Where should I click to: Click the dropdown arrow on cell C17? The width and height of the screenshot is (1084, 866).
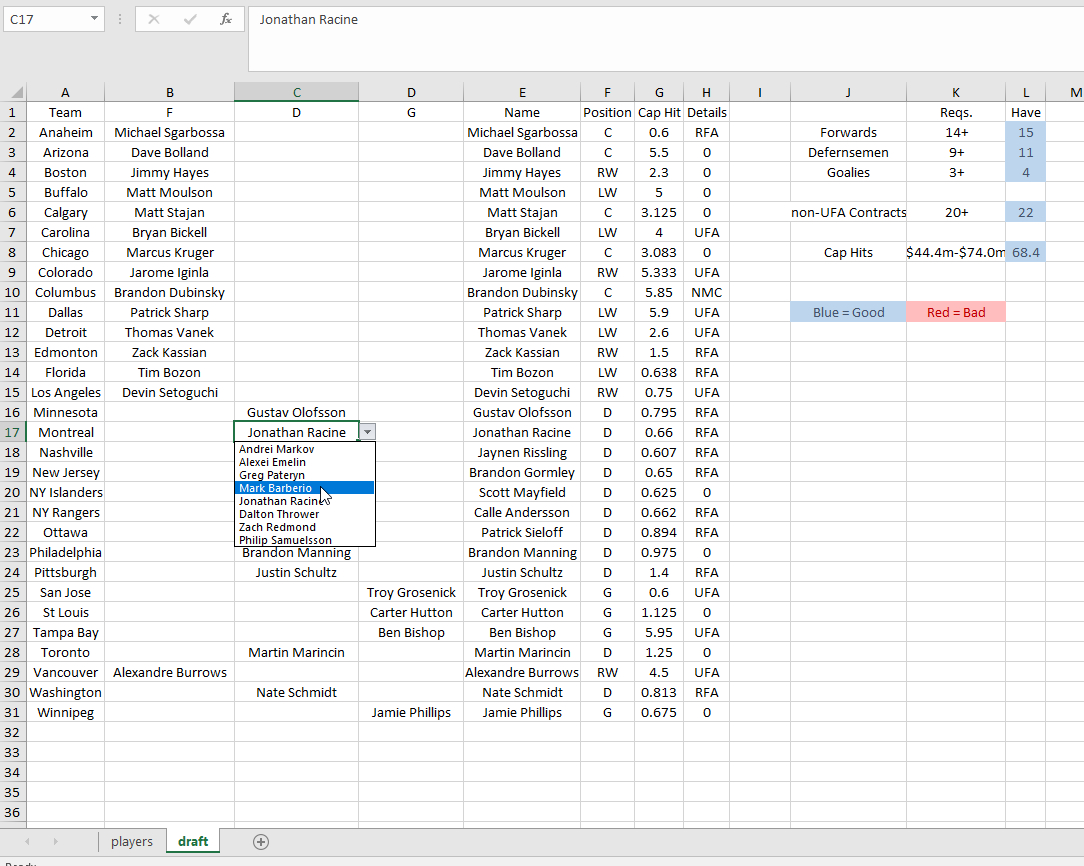pyautogui.click(x=368, y=432)
